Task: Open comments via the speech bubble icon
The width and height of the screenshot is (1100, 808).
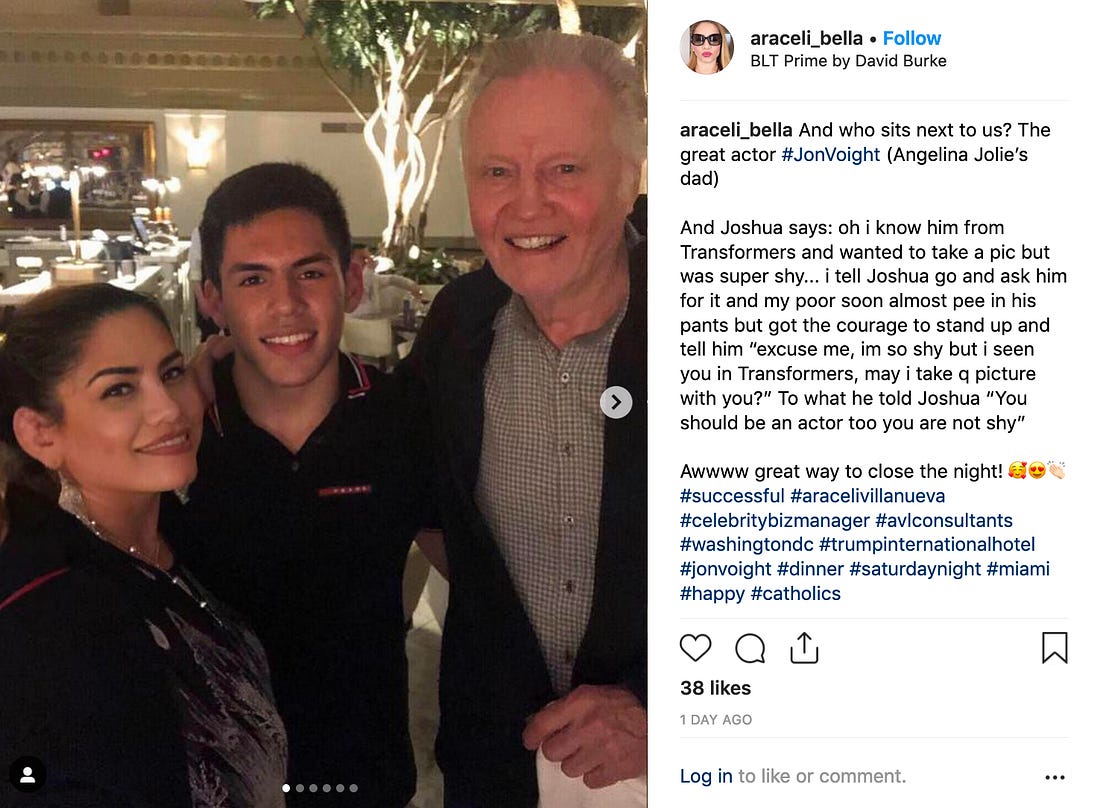Action: pyautogui.click(x=750, y=648)
